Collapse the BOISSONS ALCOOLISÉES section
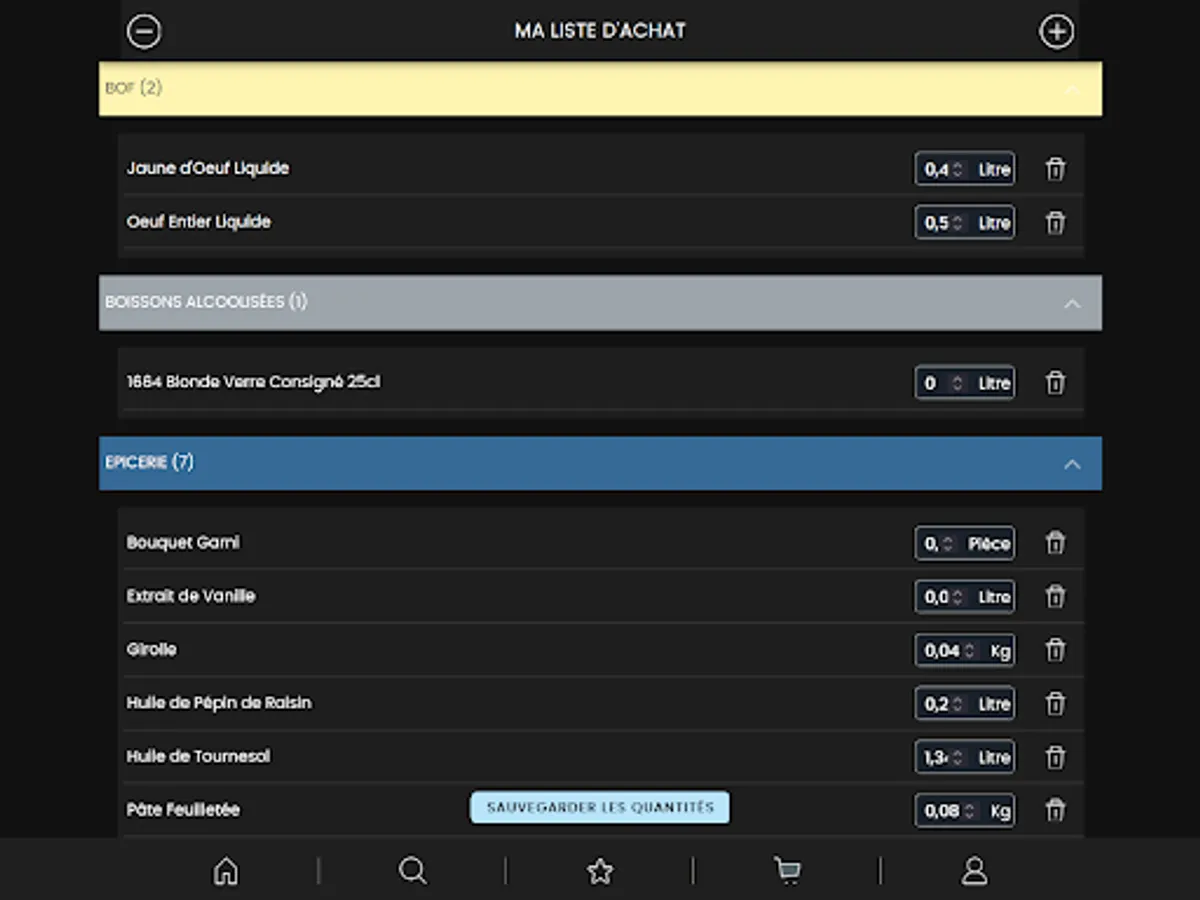This screenshot has height=900, width=1200. (x=1073, y=303)
